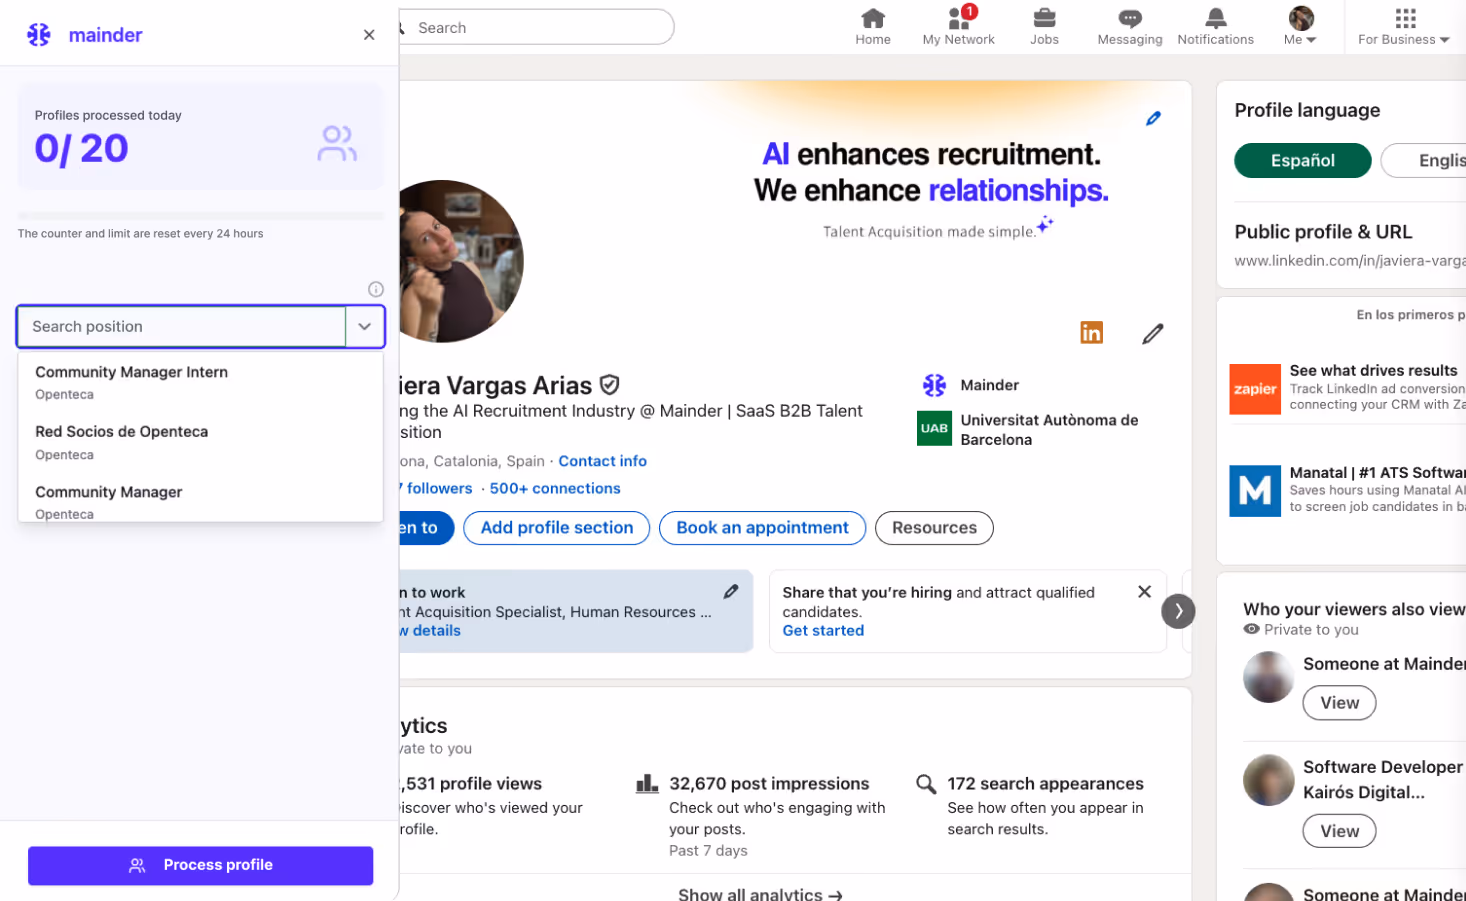Edit the profile banner with pencil icon
1466x901 pixels.
click(x=1153, y=118)
